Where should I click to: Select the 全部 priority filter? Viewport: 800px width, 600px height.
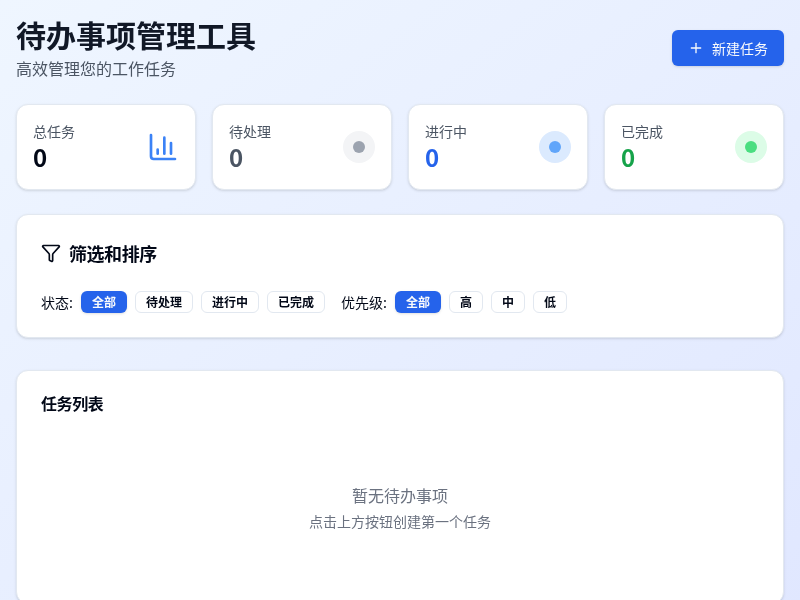[x=418, y=302]
